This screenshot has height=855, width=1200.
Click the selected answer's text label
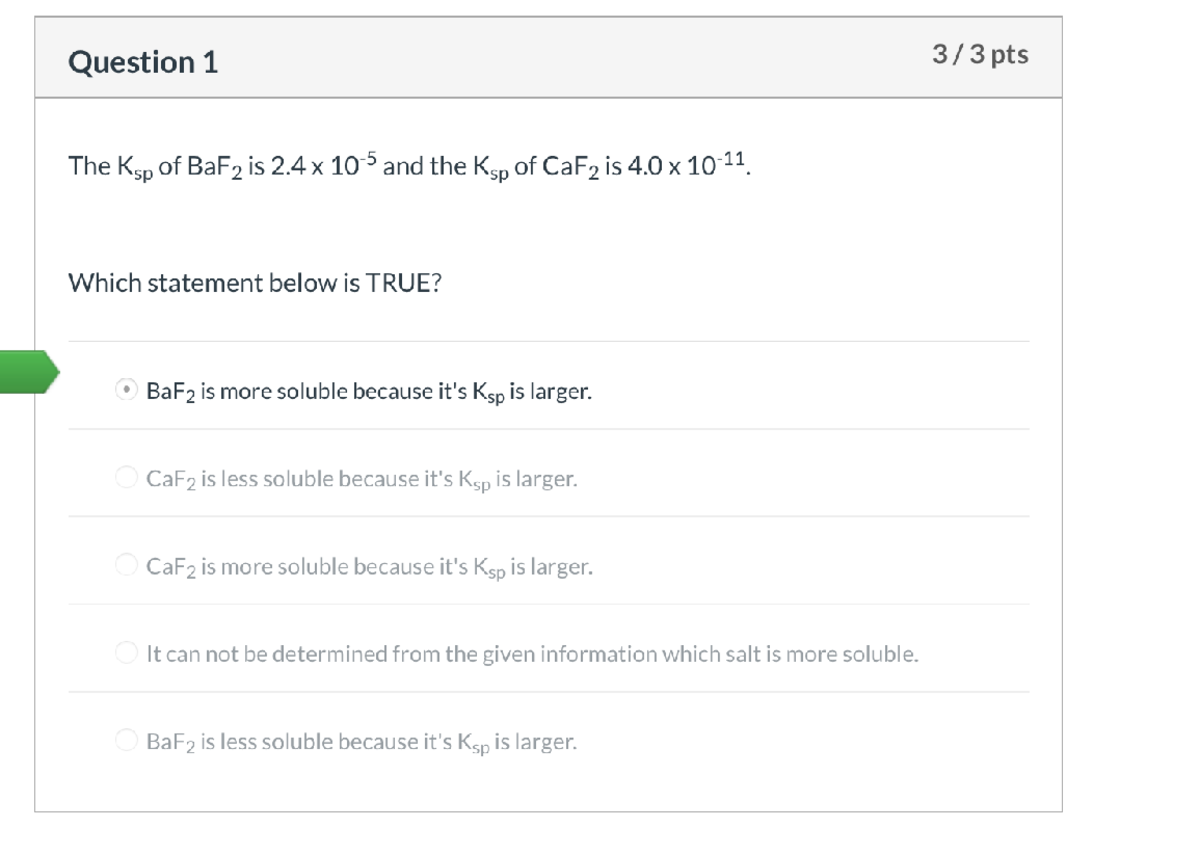click(368, 390)
